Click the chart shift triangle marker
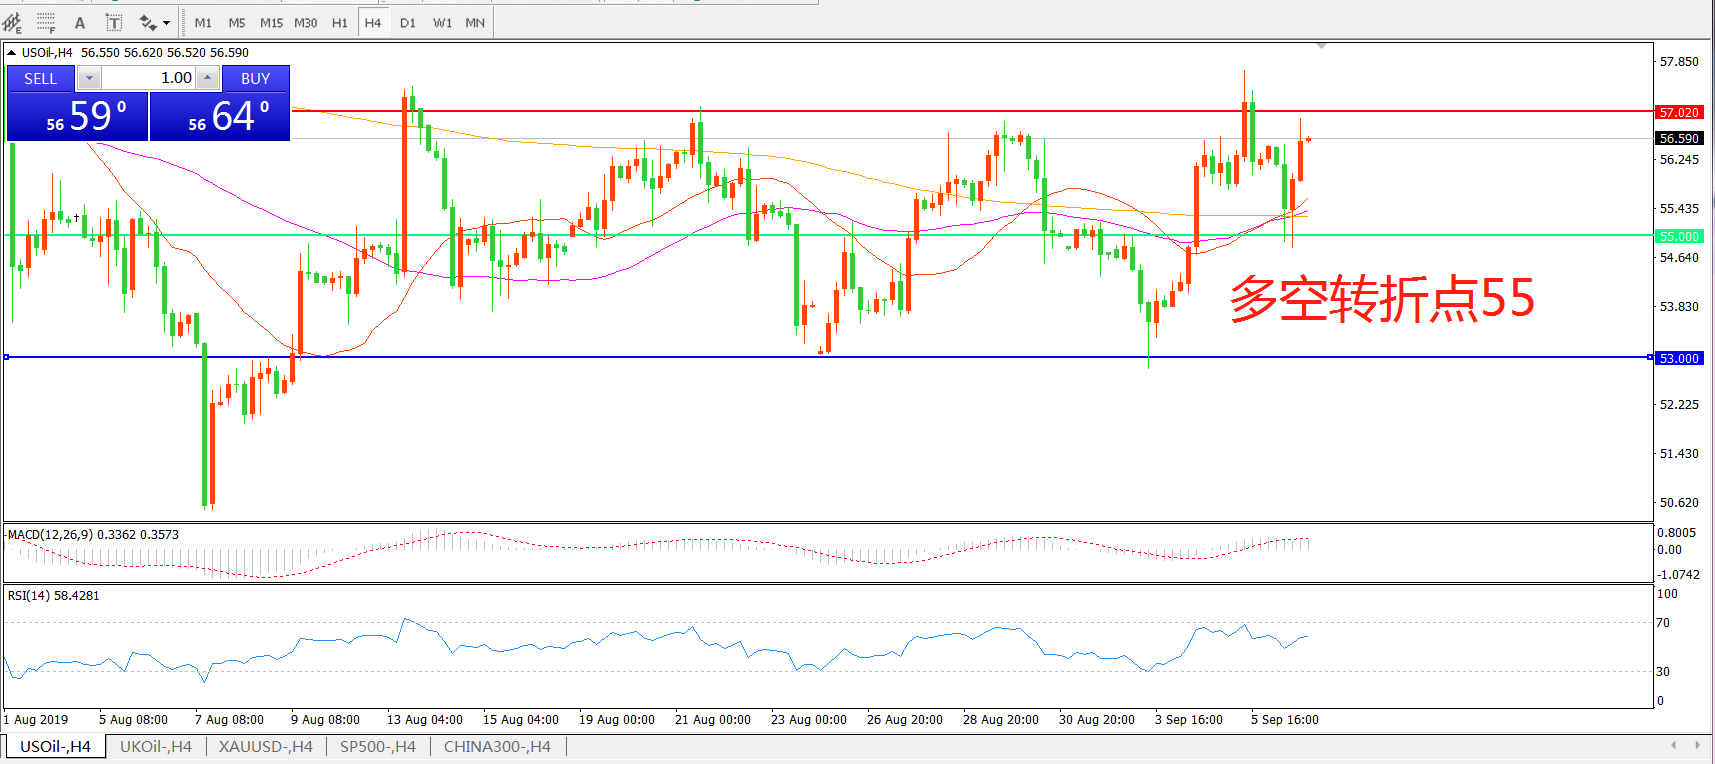Screen dimensions: 1715x764 point(1321,46)
